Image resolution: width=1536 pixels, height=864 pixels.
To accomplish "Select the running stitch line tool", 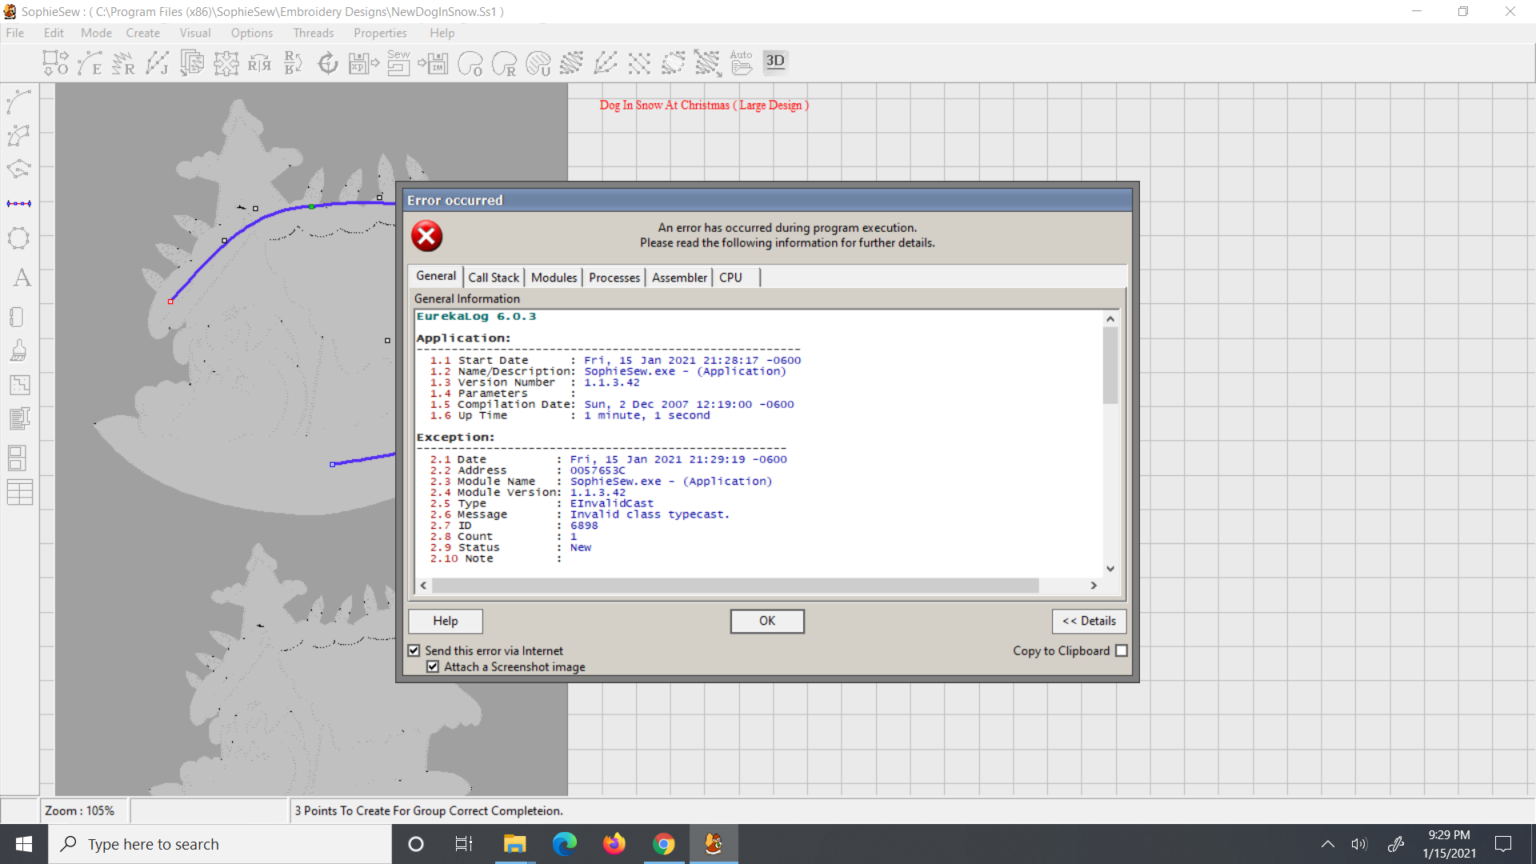I will (x=19, y=204).
